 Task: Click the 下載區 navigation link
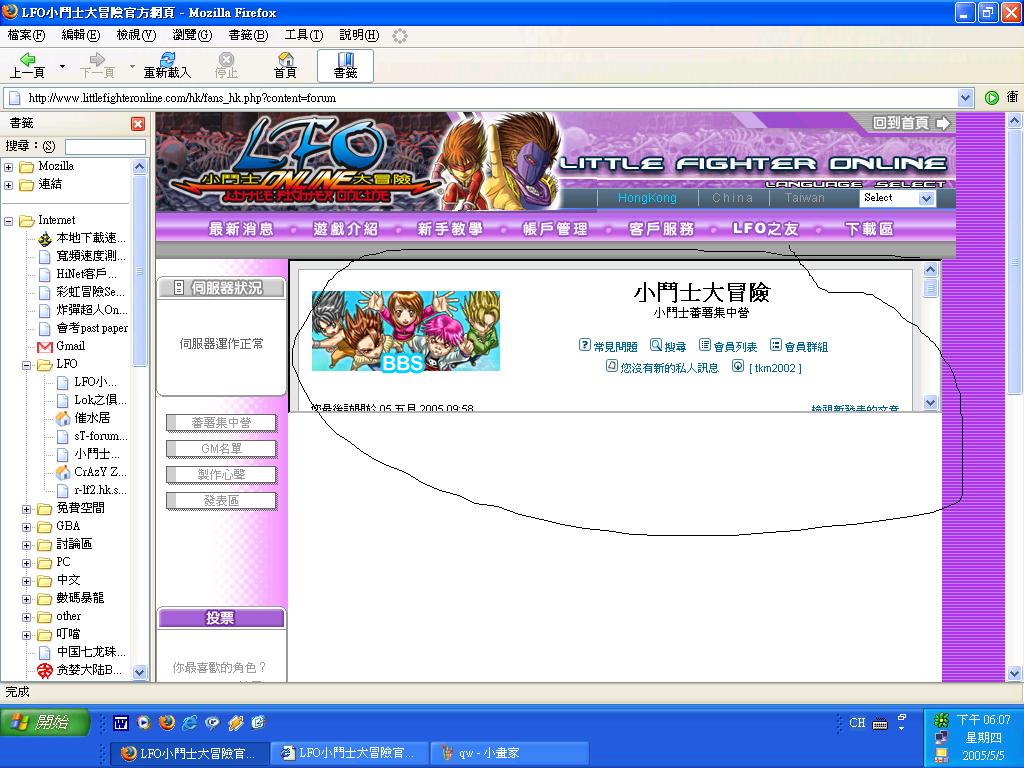[868, 229]
